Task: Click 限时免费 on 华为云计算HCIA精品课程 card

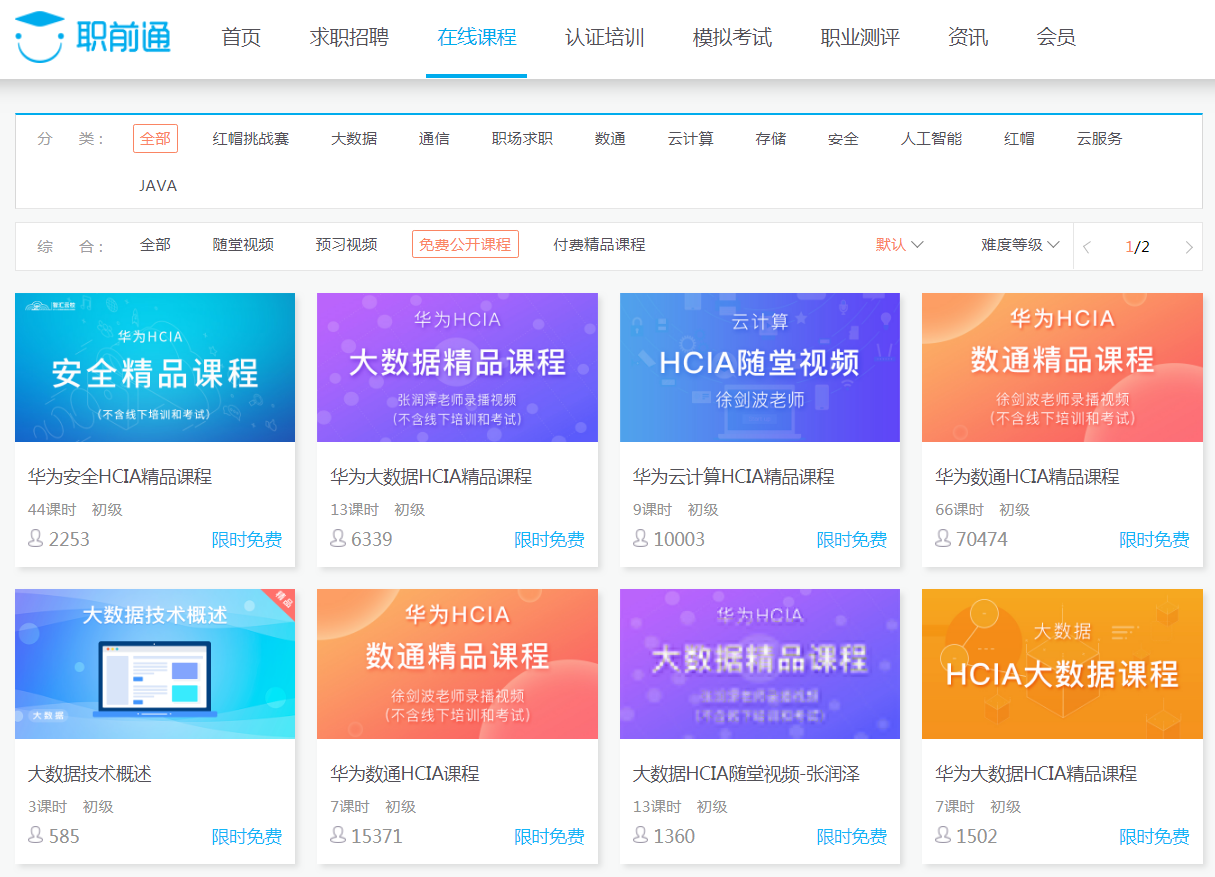Action: 852,540
